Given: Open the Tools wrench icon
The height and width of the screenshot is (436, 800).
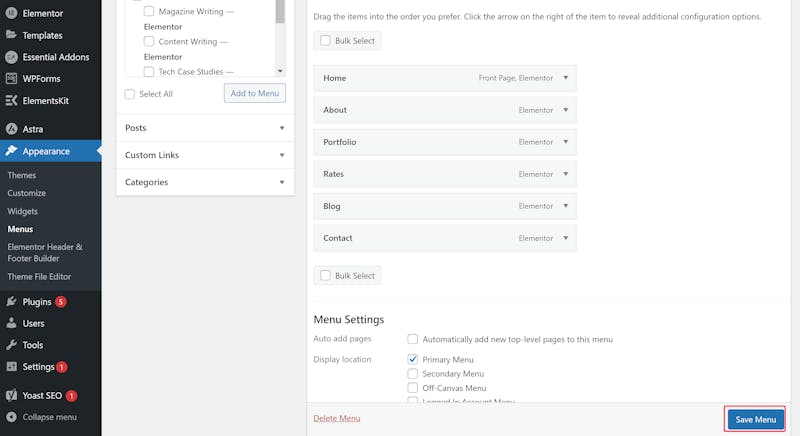Looking at the screenshot, I should point(11,345).
